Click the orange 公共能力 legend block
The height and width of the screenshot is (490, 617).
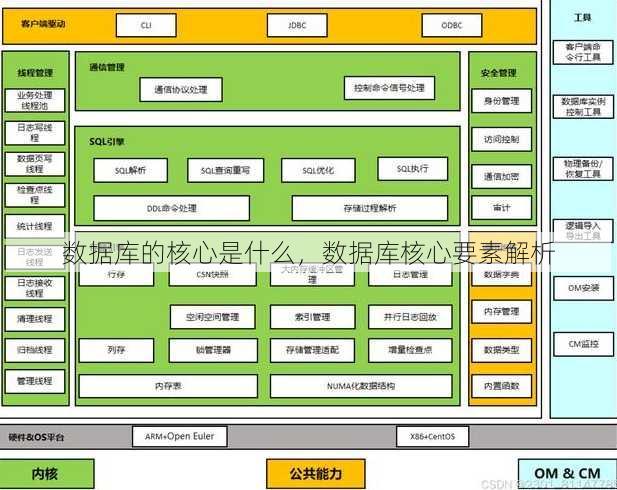coord(316,473)
